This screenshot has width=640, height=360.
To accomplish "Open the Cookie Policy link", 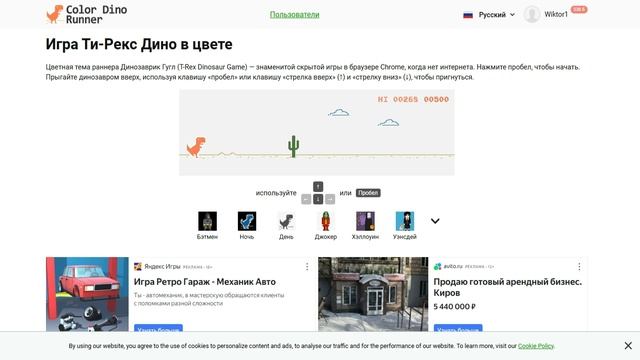I will (x=536, y=346).
